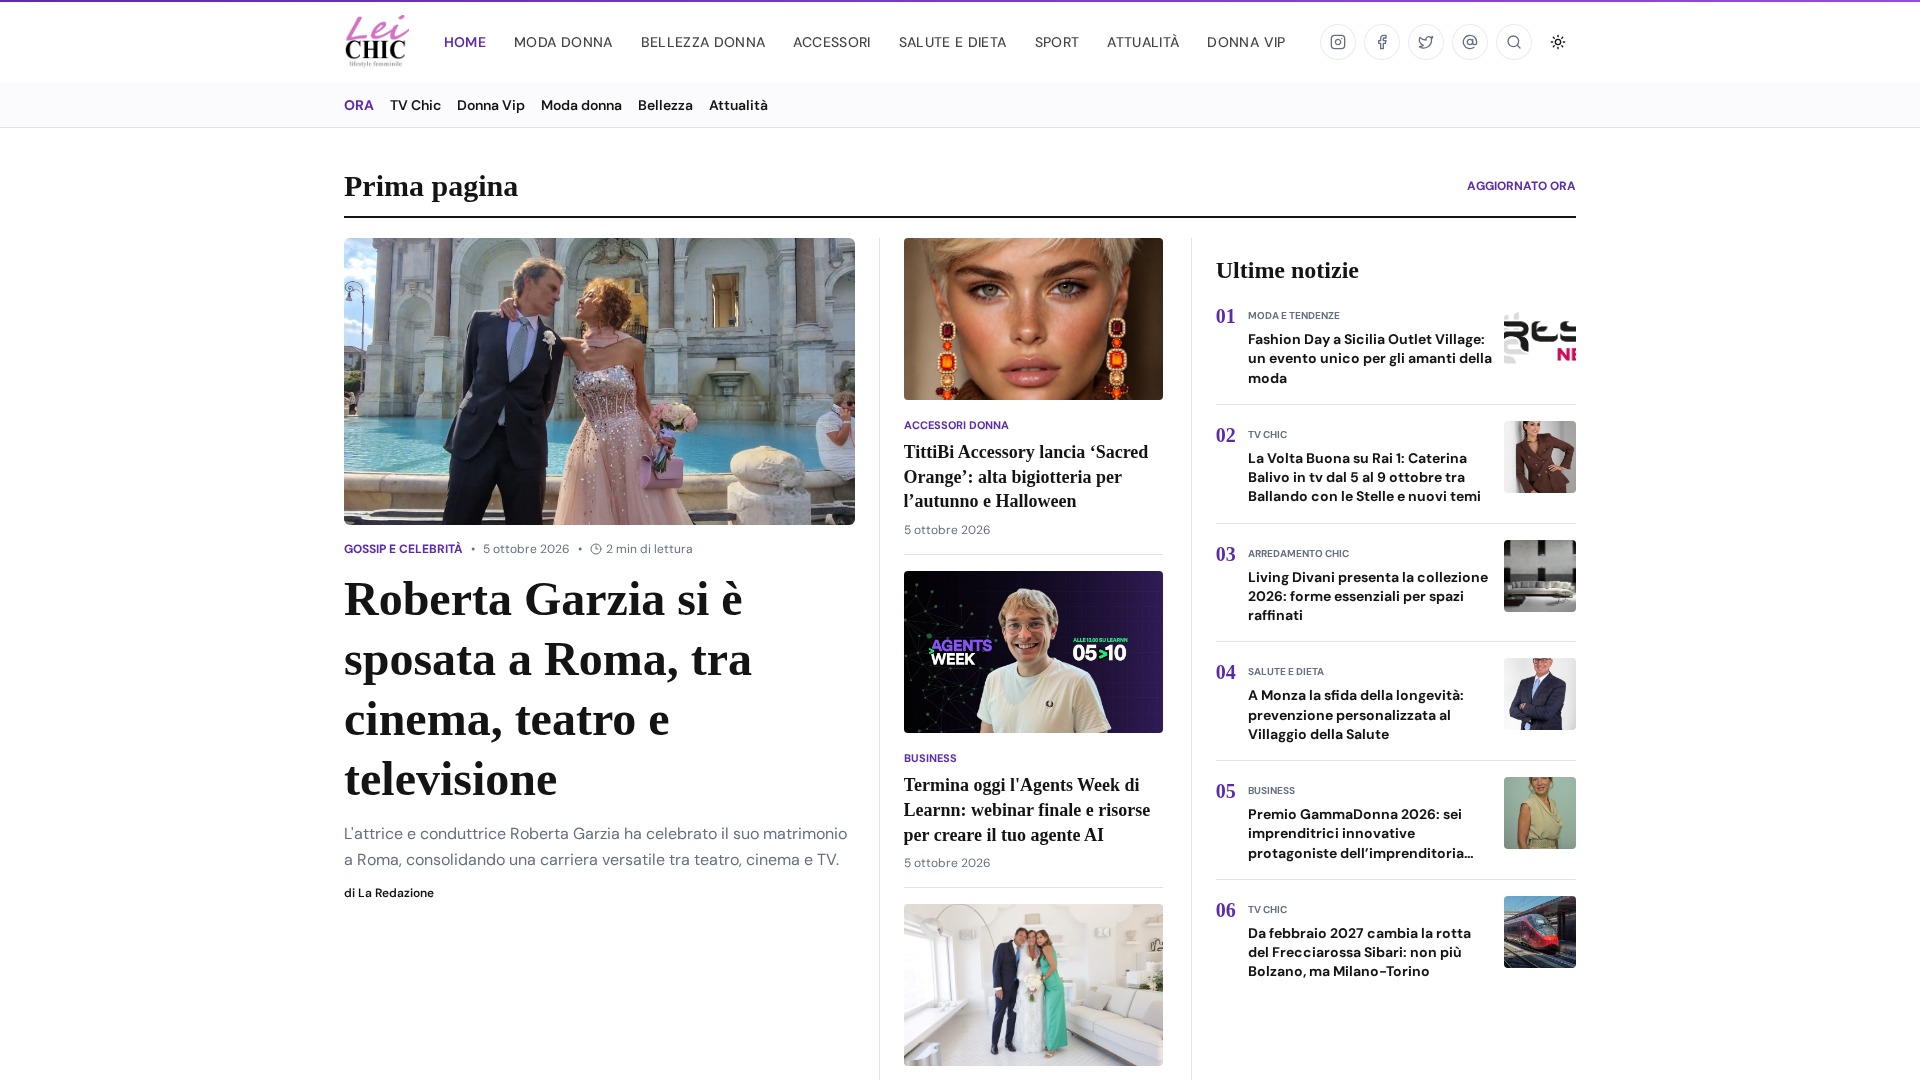The image size is (1920, 1080).
Task: Open the Roberta Garzia wedding photo
Action: coord(599,381)
